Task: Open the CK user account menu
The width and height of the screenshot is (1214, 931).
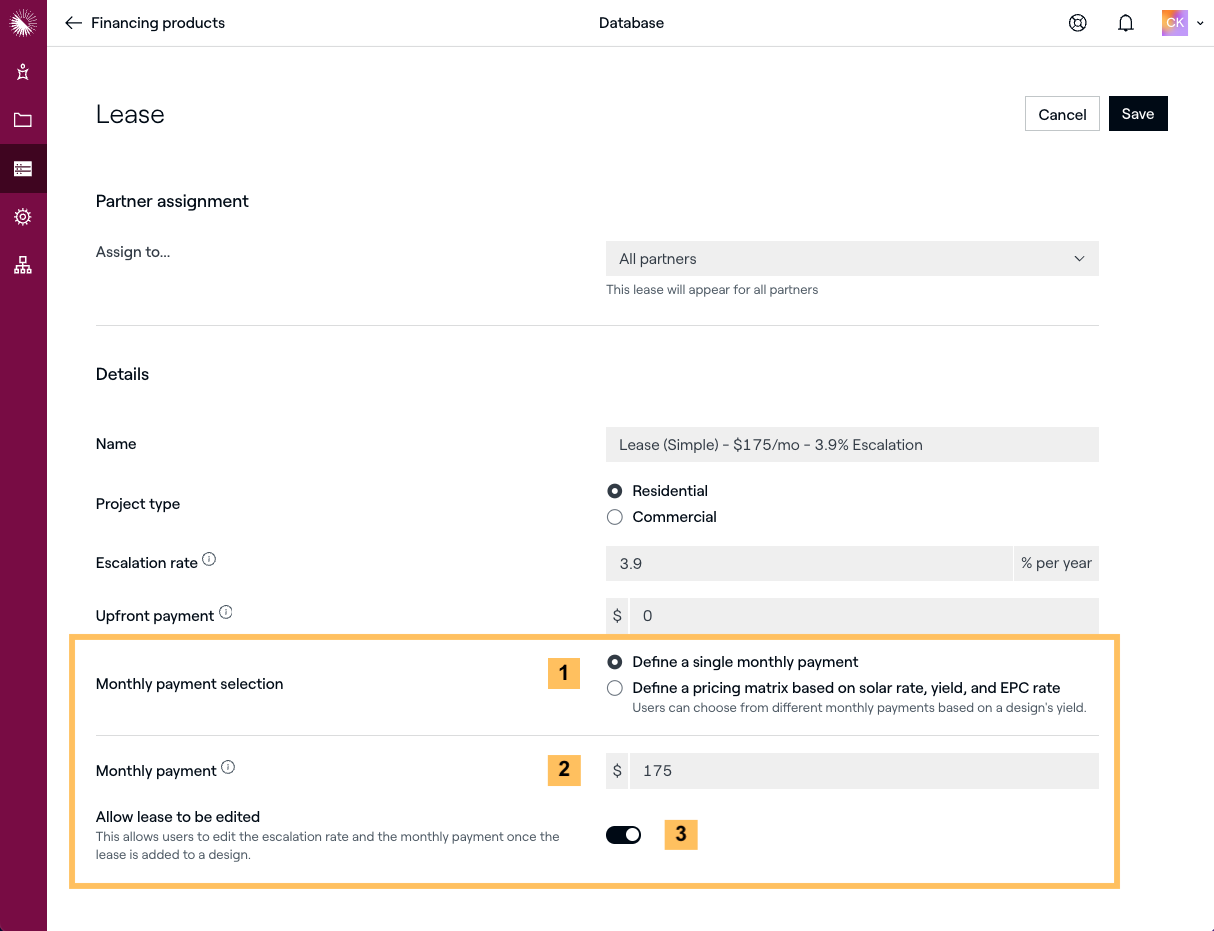Action: [1181, 23]
